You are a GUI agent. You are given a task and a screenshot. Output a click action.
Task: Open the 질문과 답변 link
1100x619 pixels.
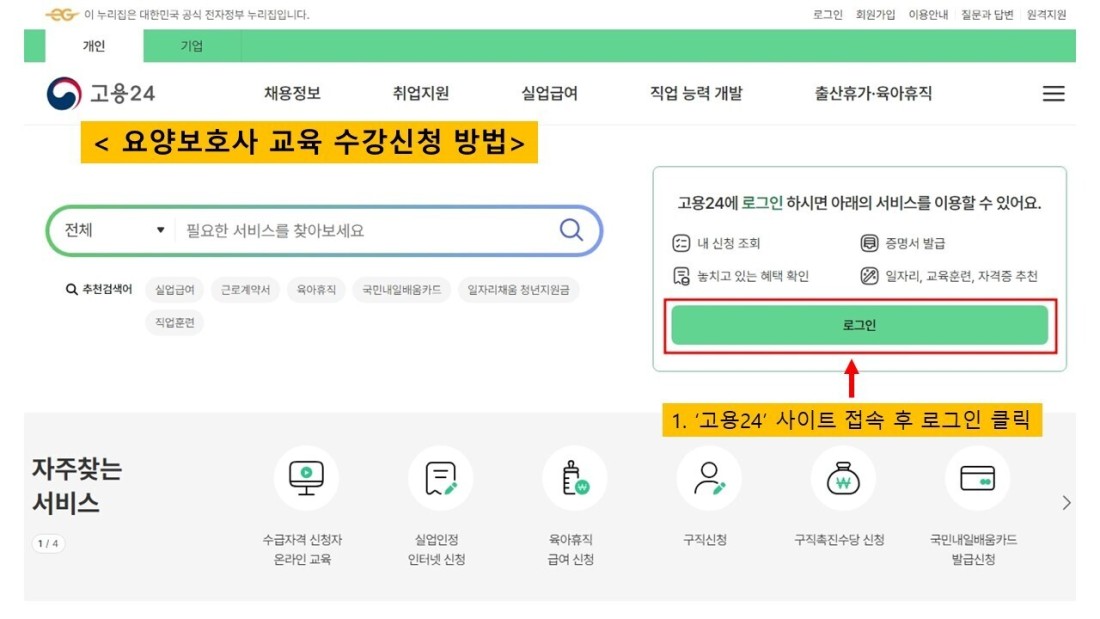[x=987, y=15]
